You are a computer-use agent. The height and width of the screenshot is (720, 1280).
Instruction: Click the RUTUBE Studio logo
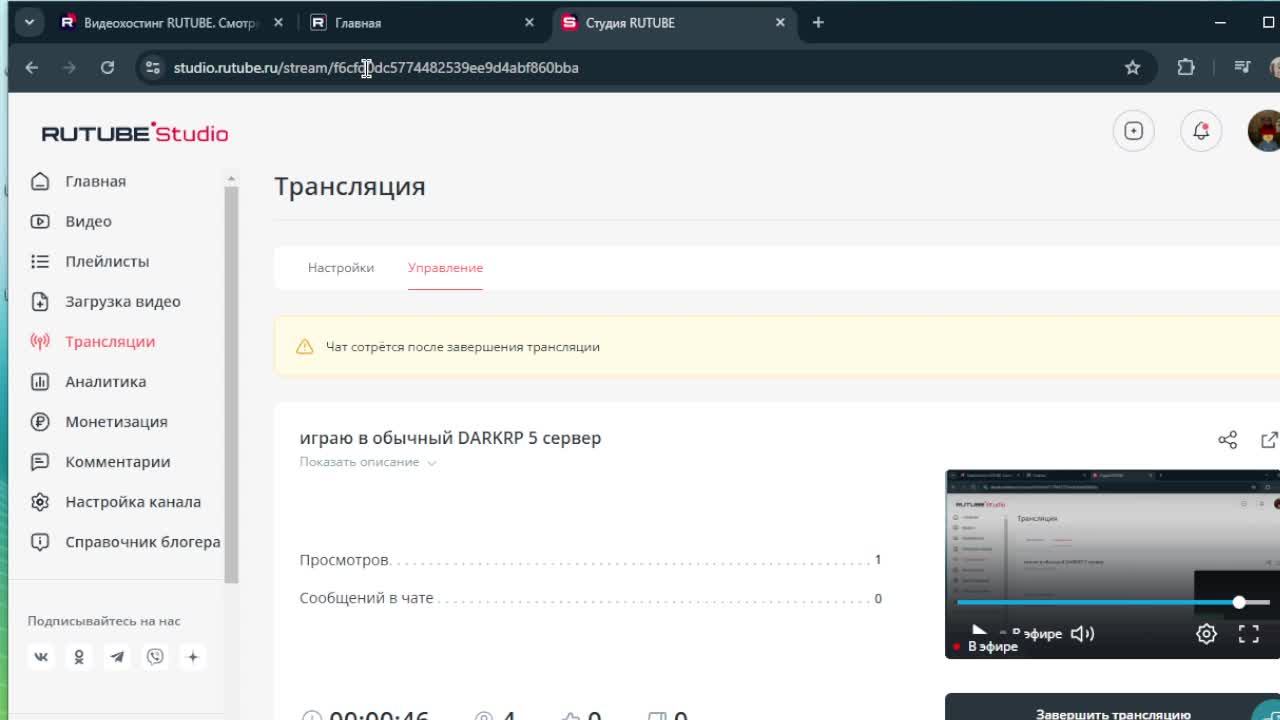pyautogui.click(x=135, y=132)
